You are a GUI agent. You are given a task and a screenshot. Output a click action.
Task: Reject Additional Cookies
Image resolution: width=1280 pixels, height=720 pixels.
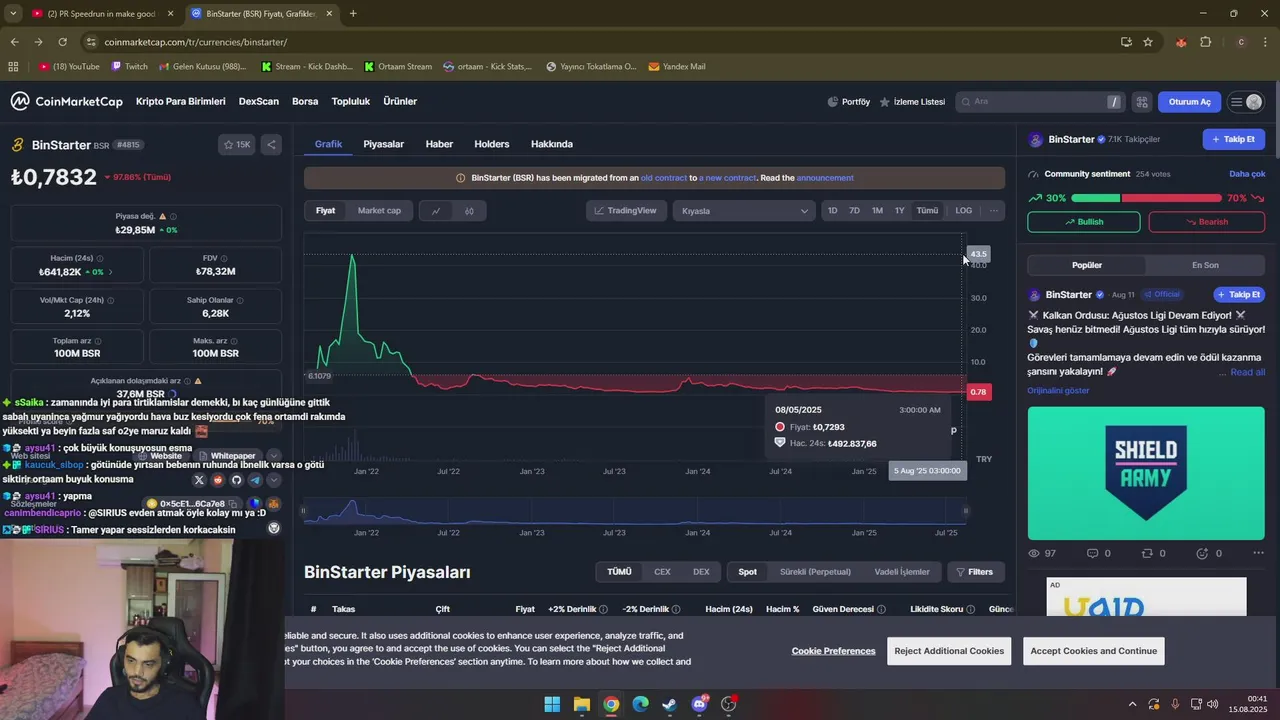(x=949, y=651)
